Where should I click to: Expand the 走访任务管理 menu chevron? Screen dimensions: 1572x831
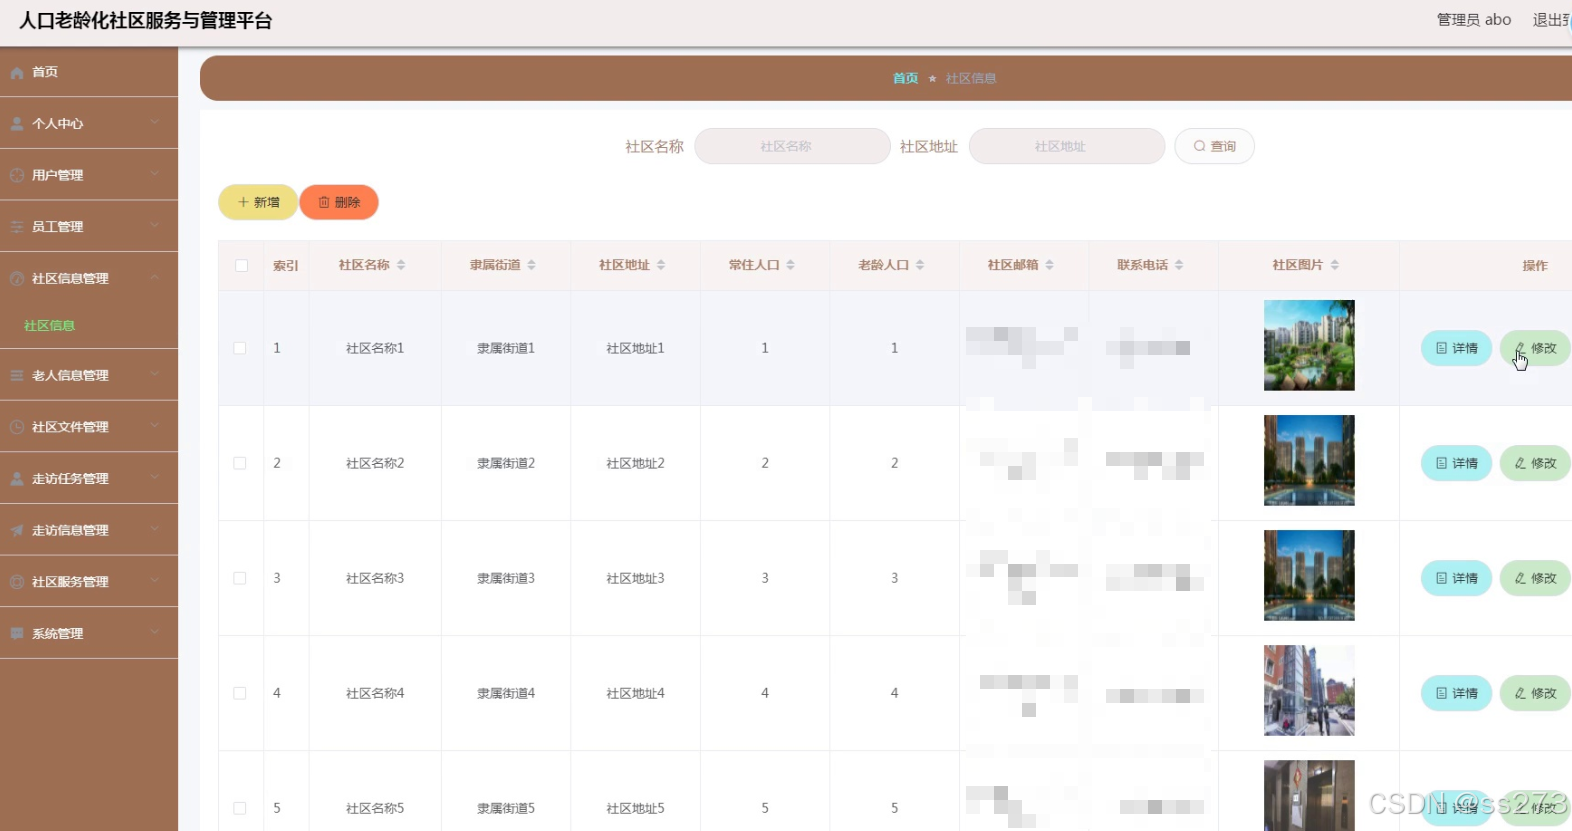(155, 478)
